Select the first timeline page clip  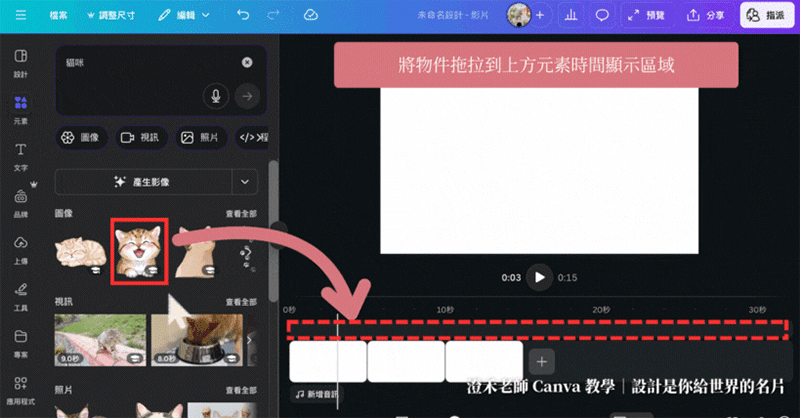[x=328, y=361]
